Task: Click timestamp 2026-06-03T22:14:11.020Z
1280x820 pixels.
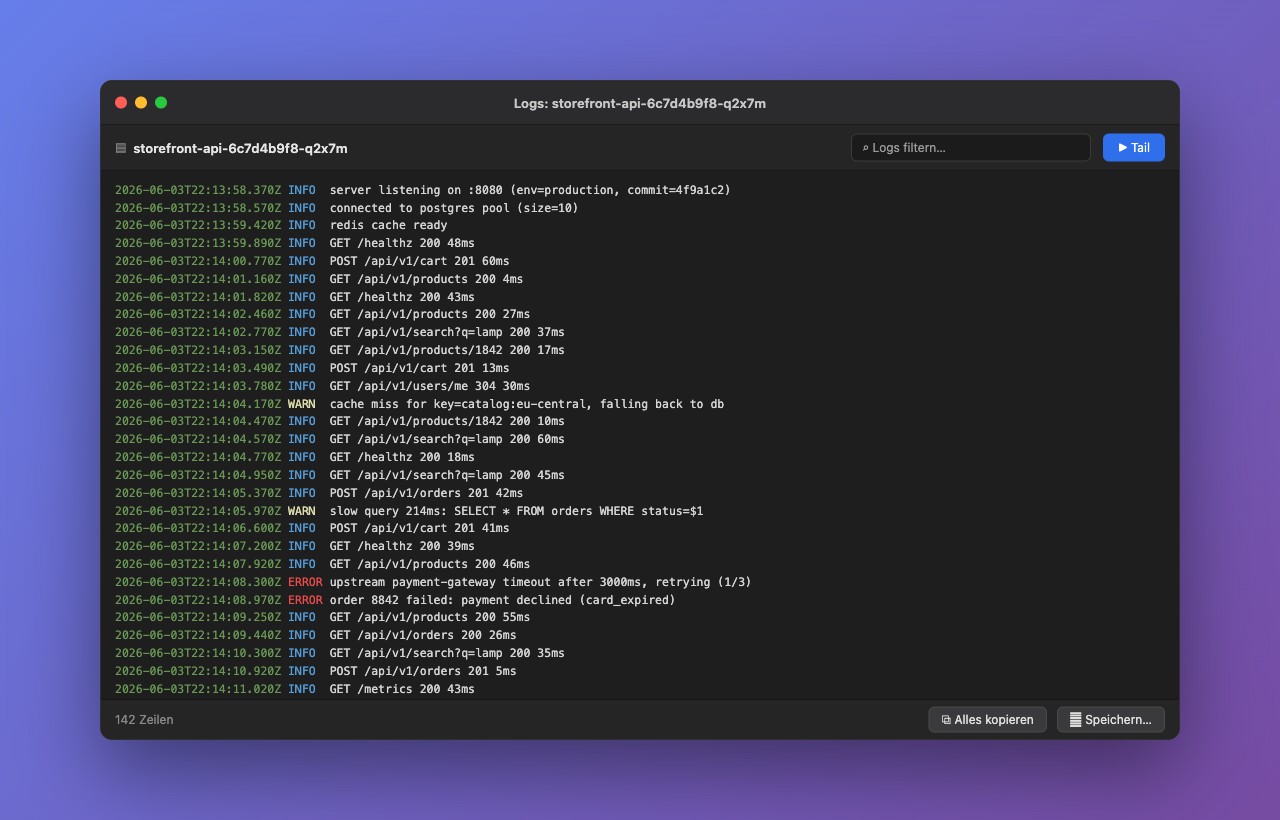Action: 198,689
